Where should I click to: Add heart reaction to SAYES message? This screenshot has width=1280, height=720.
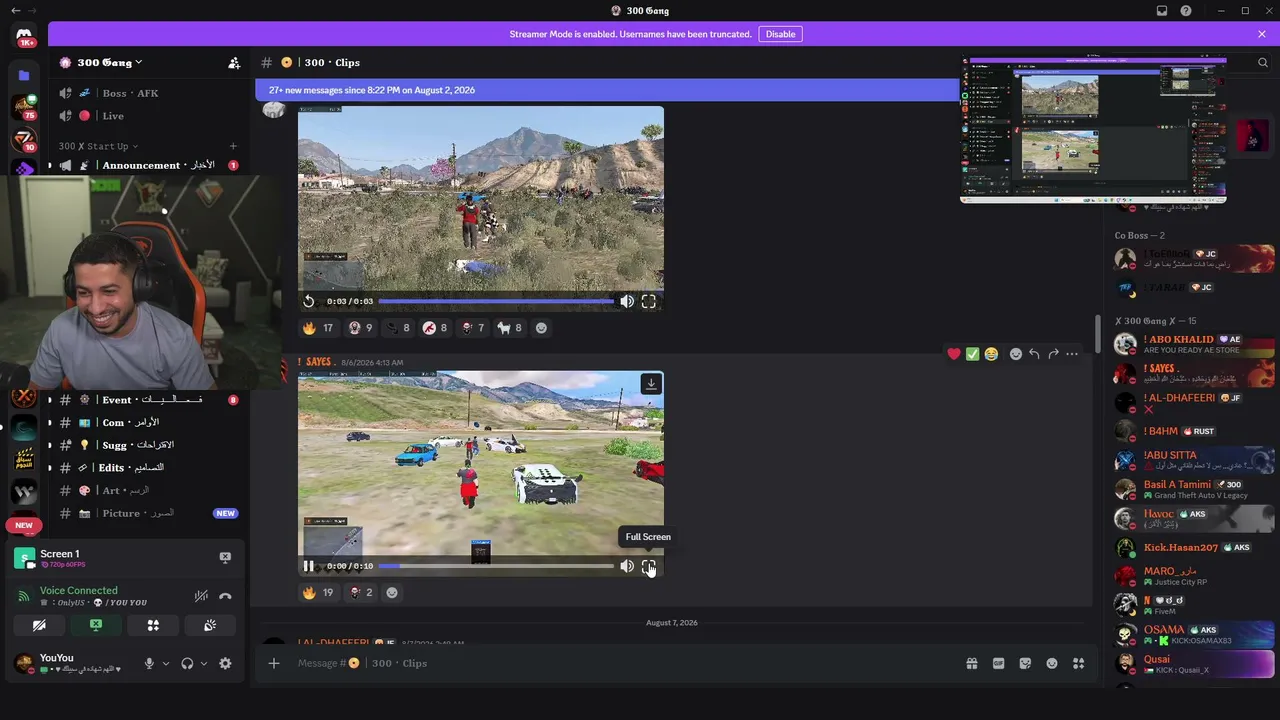point(954,354)
